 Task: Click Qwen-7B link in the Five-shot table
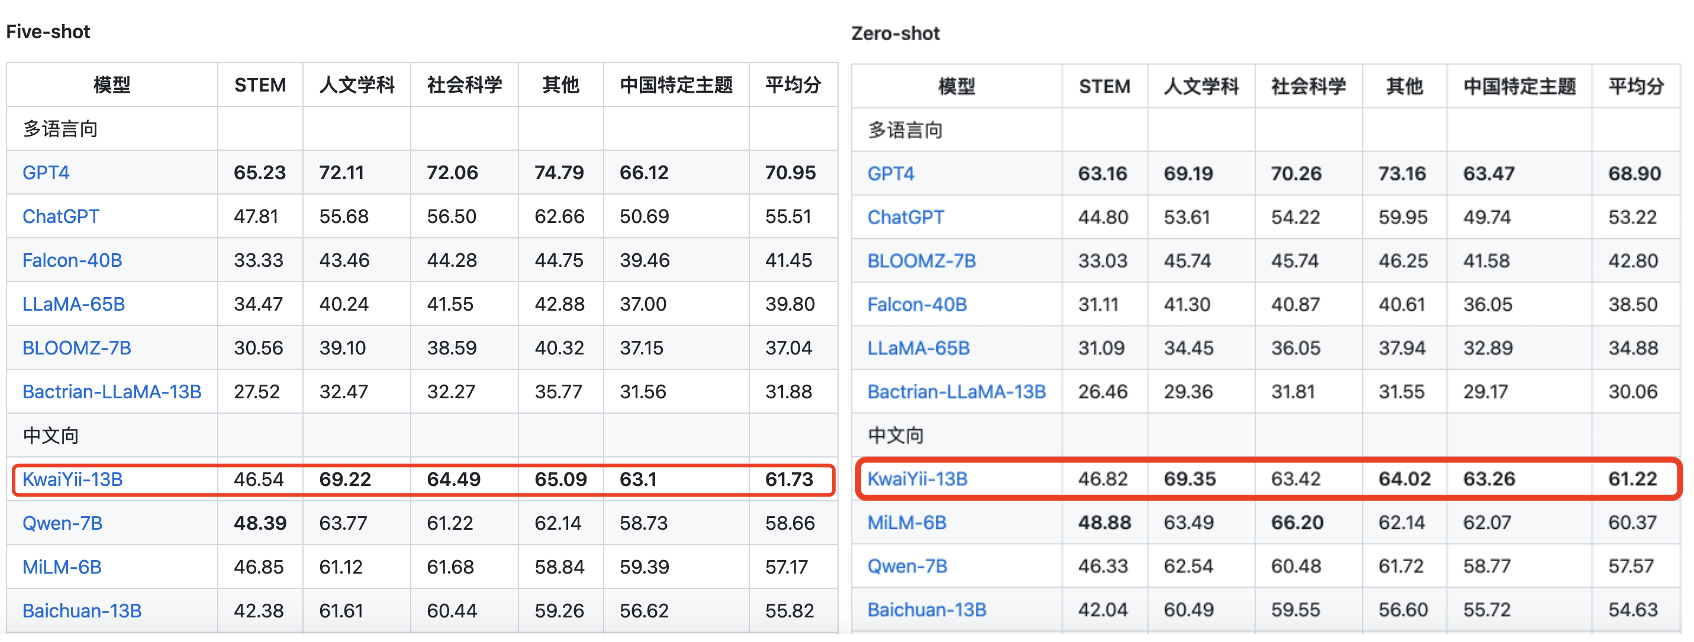click(62, 523)
